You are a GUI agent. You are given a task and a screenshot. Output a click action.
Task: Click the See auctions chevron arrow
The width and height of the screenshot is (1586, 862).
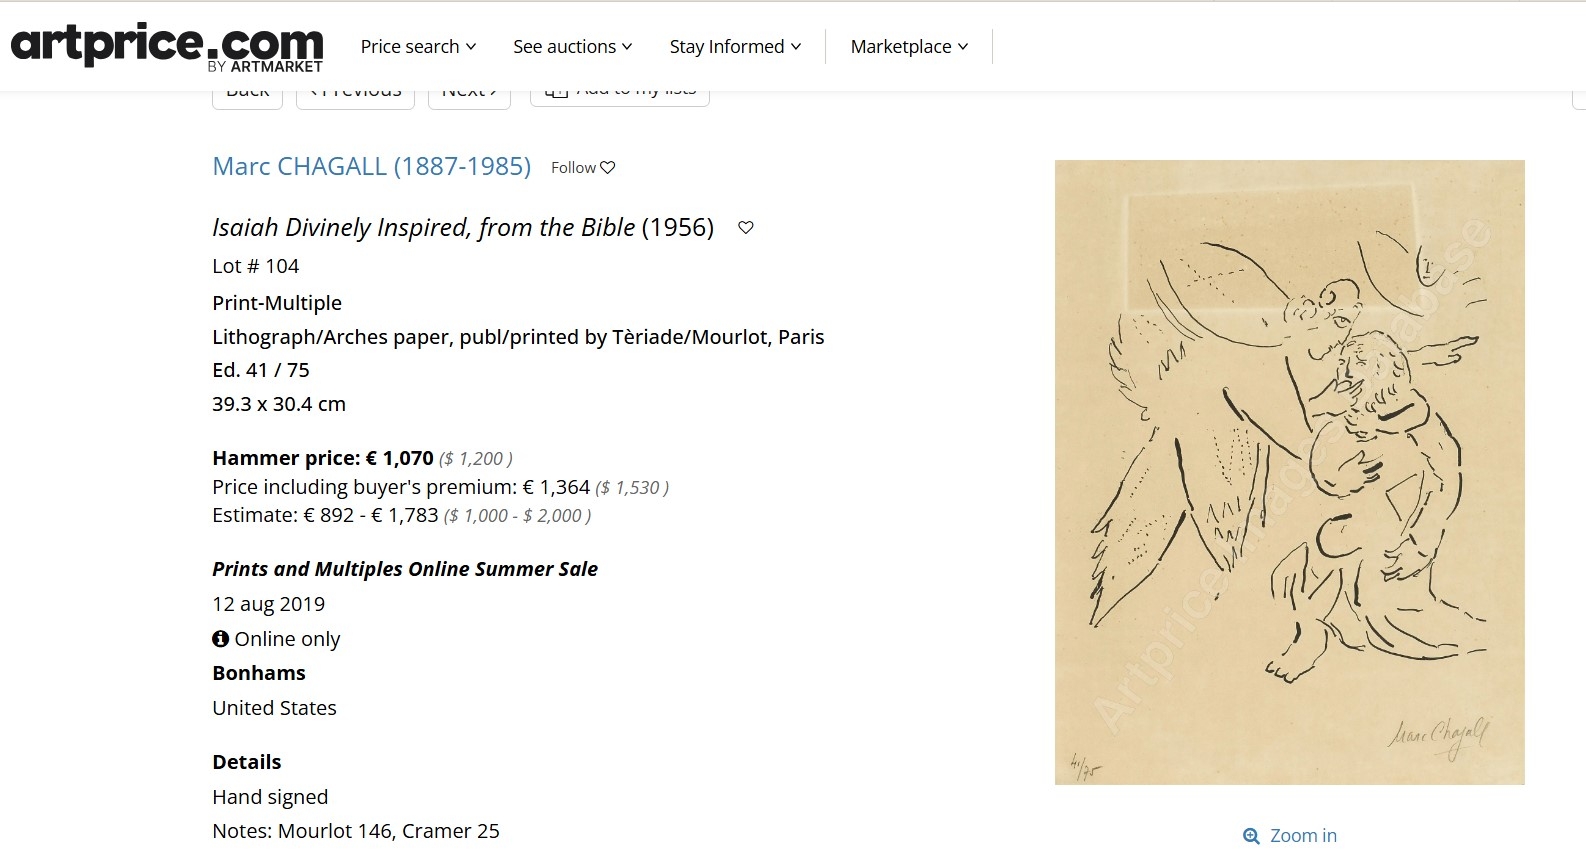(627, 47)
